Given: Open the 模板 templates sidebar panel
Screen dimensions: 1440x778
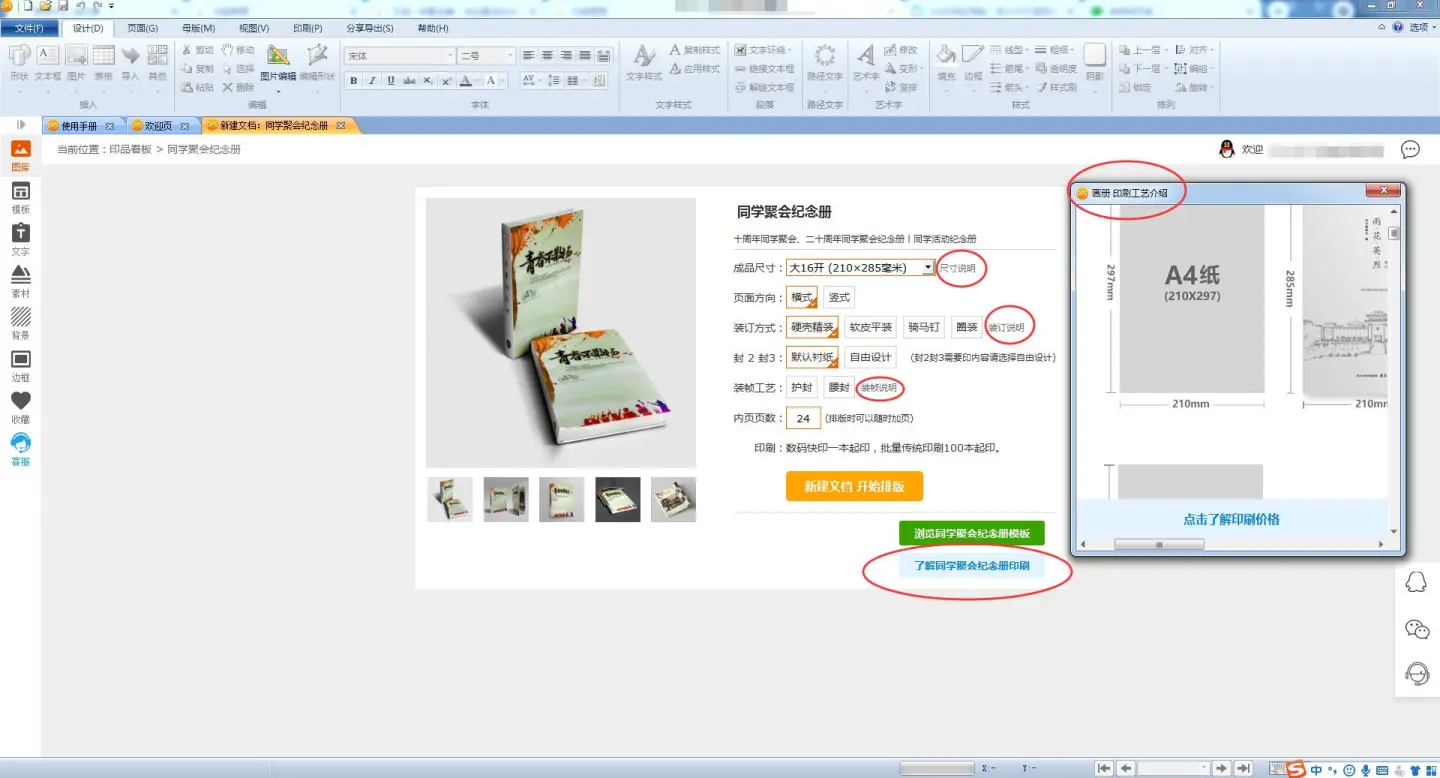Looking at the screenshot, I should (x=20, y=198).
